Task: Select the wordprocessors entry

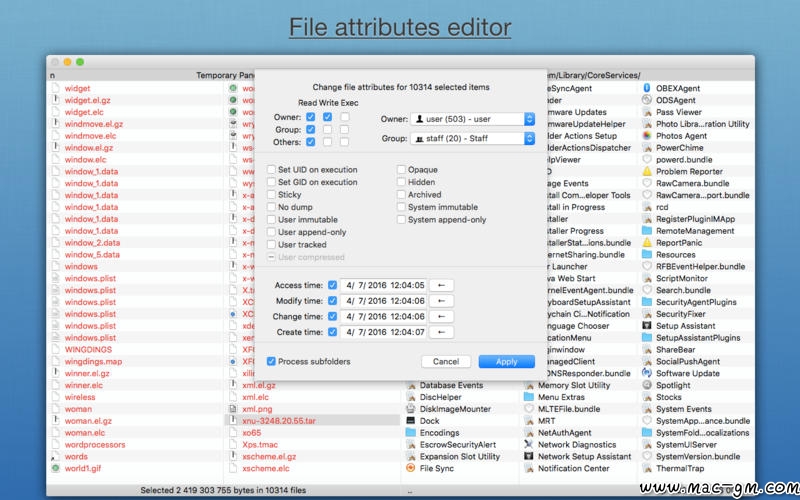Action: click(95, 444)
